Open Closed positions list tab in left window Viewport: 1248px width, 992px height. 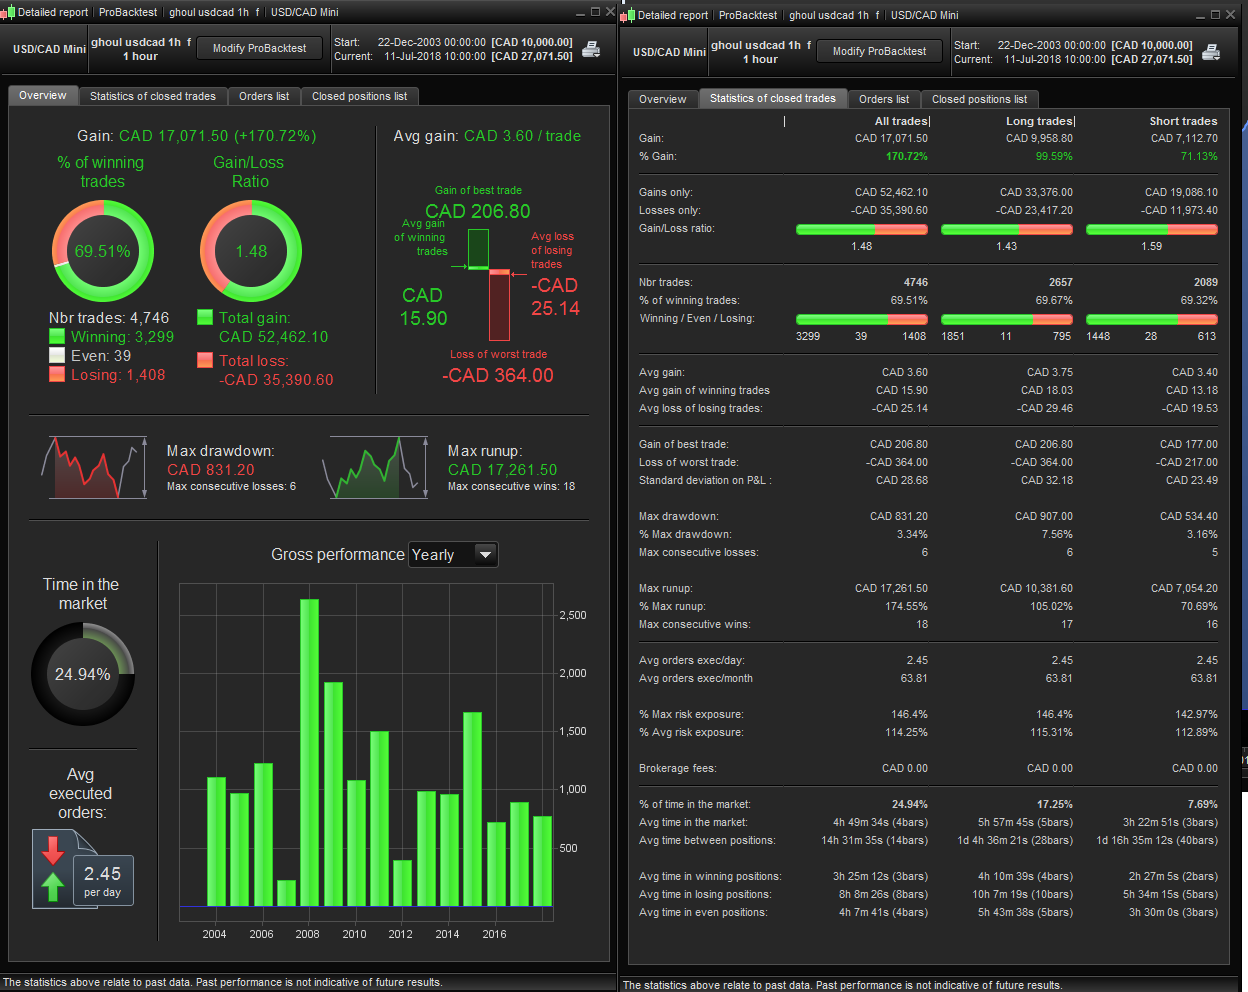(x=359, y=96)
